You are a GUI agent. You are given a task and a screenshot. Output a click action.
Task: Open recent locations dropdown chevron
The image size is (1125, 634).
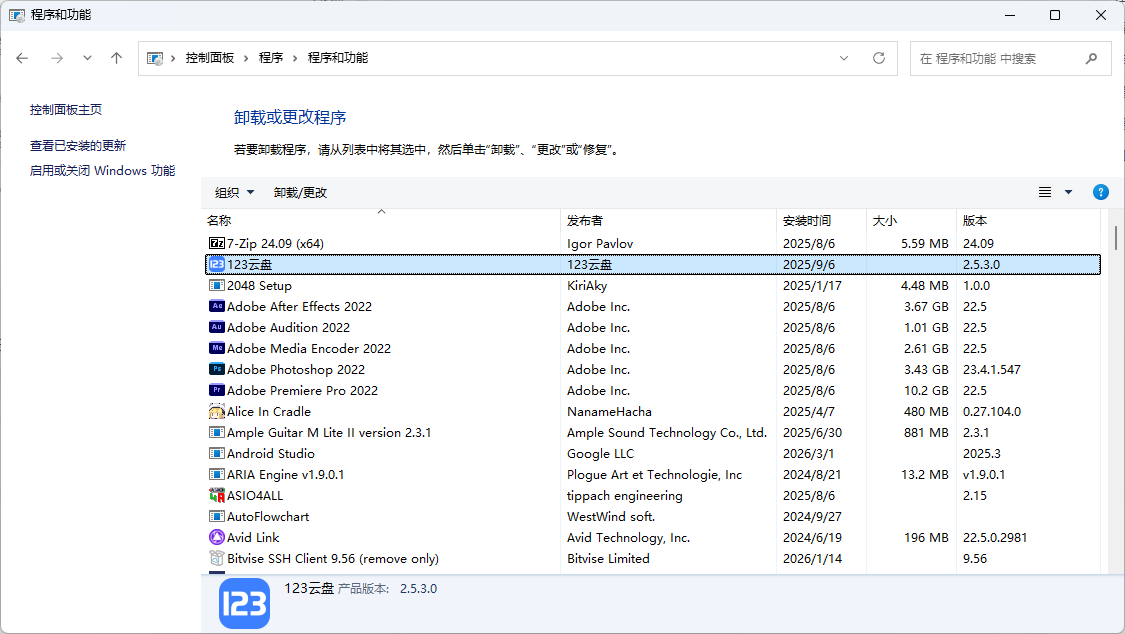coord(88,58)
